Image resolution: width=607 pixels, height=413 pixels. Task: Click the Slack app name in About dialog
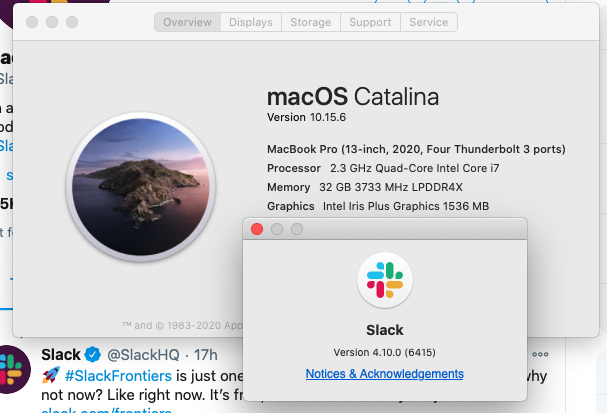(x=385, y=330)
